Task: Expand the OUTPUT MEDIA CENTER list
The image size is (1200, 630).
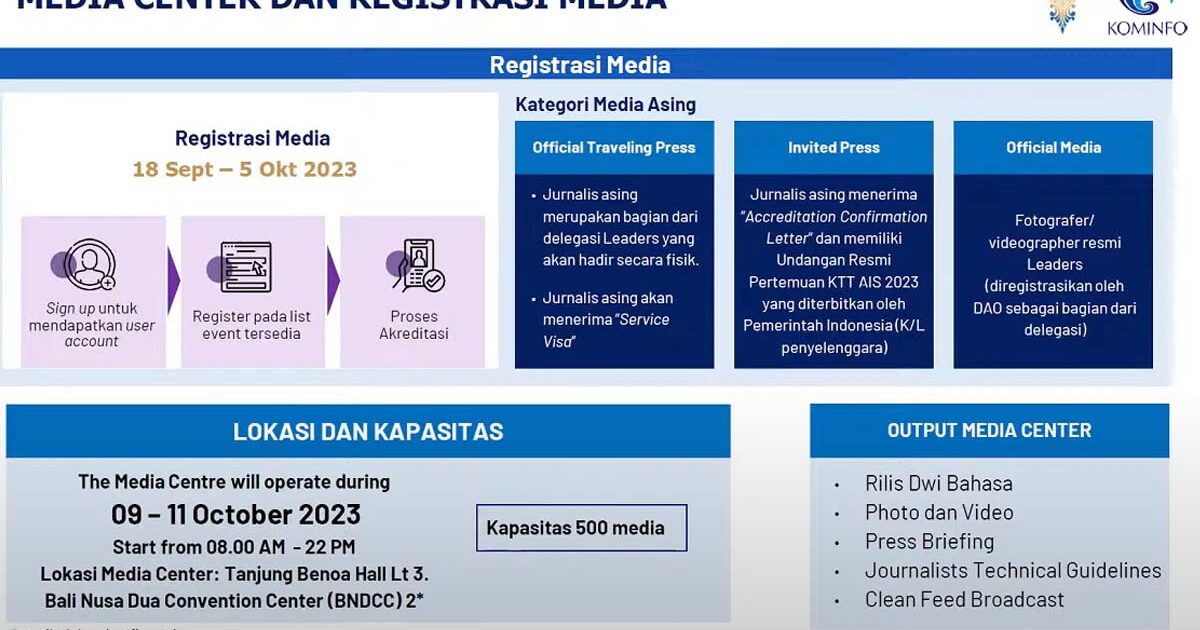Action: [x=988, y=430]
